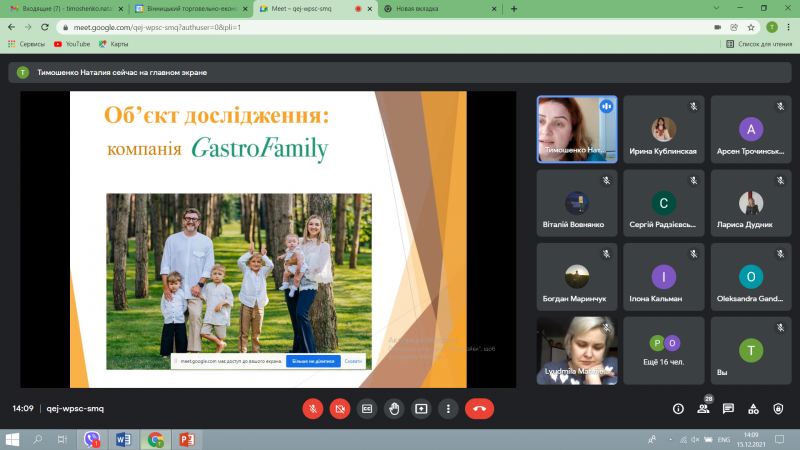Close the Gmail Входящие tab

point(120,9)
